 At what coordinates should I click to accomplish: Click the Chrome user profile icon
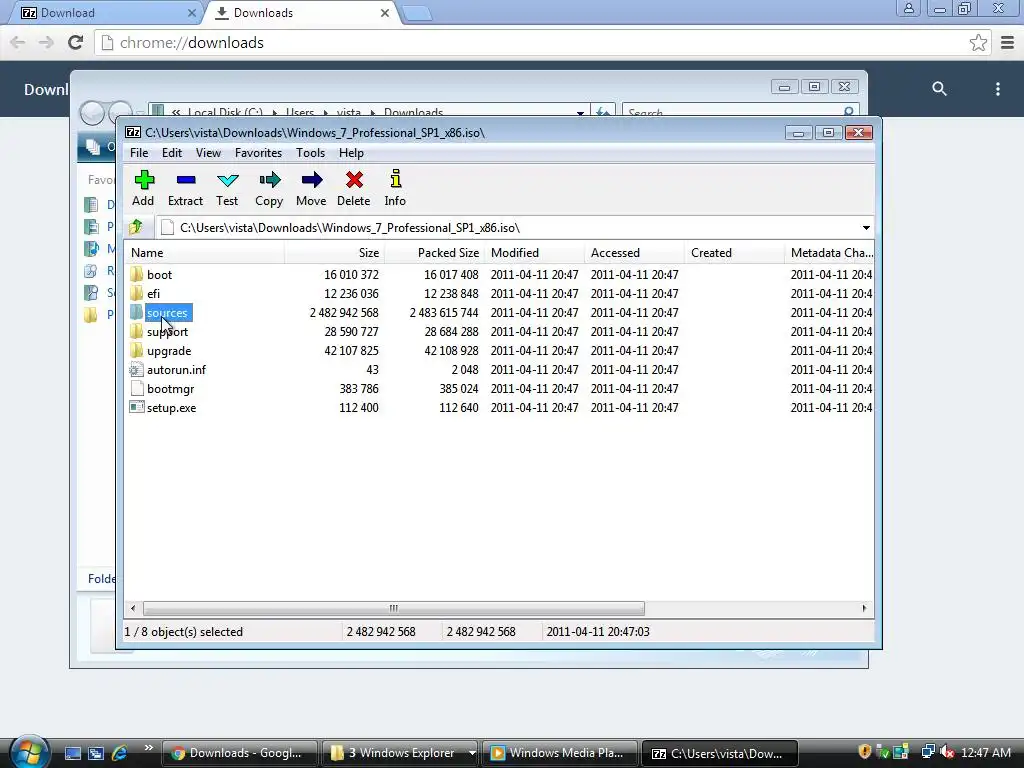click(x=908, y=8)
